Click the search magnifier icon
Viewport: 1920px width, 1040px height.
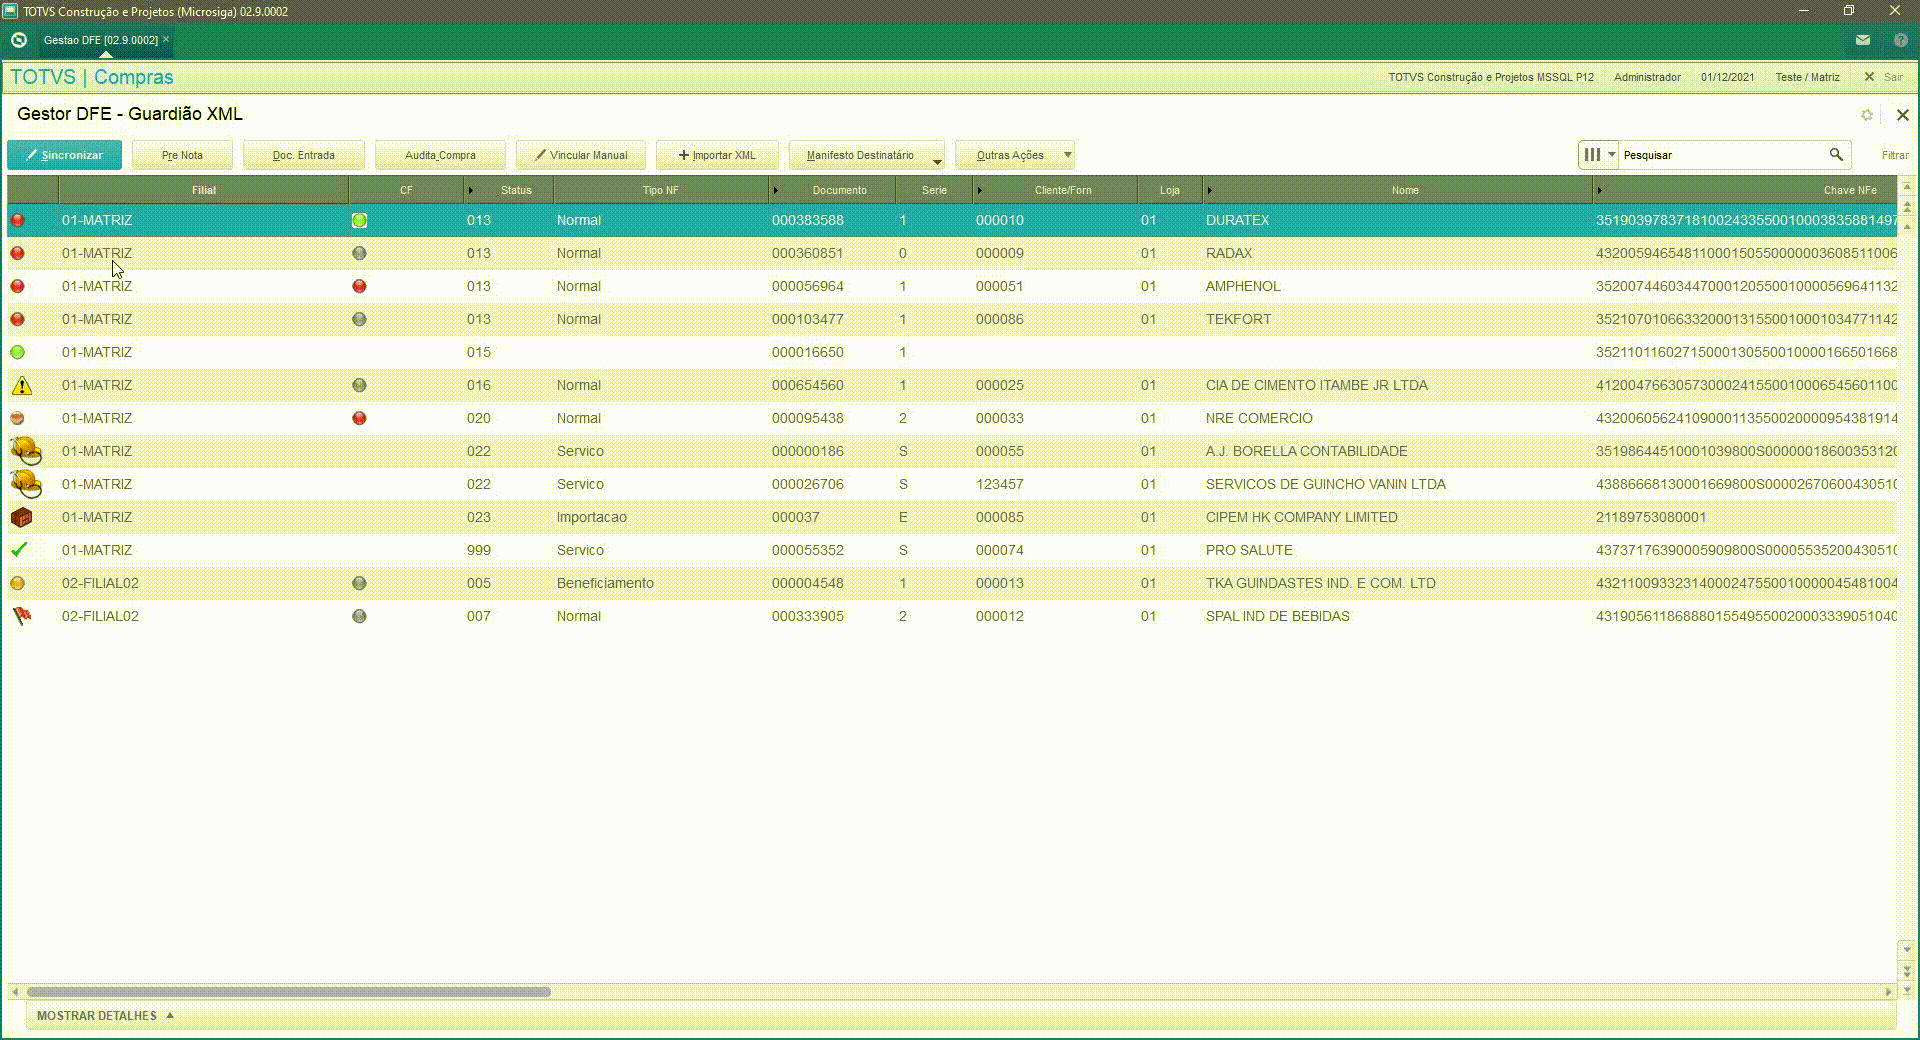(1836, 155)
